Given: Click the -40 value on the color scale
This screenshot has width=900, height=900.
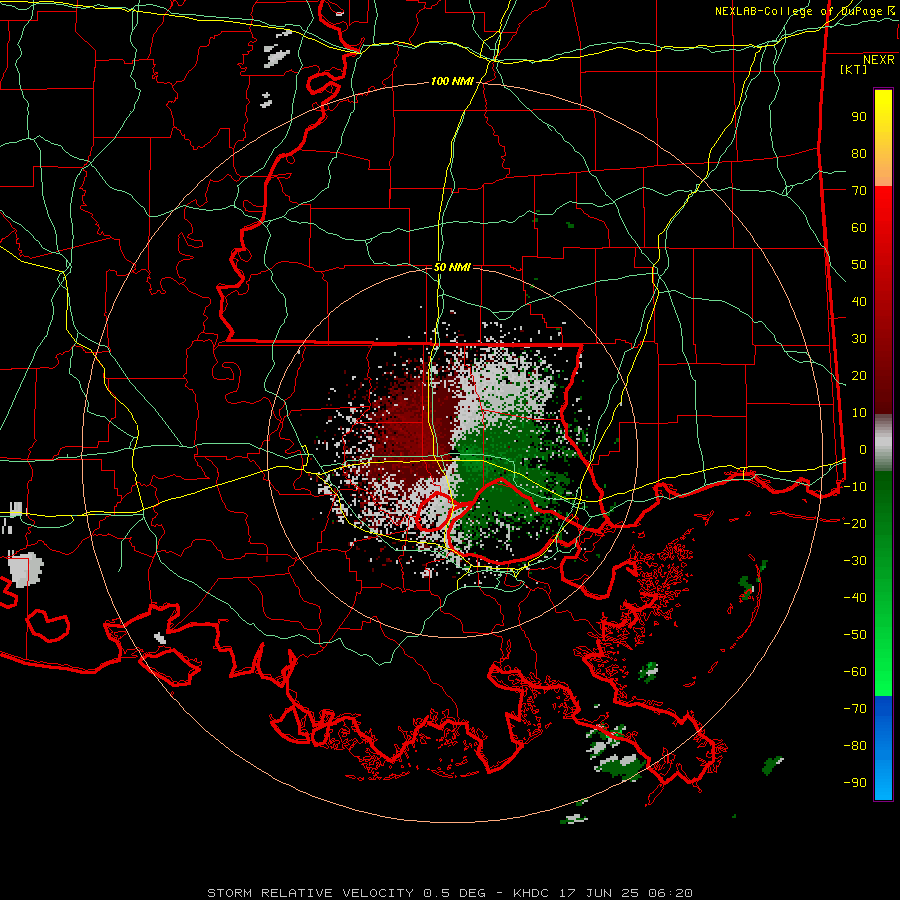Looking at the screenshot, I should [855, 598].
